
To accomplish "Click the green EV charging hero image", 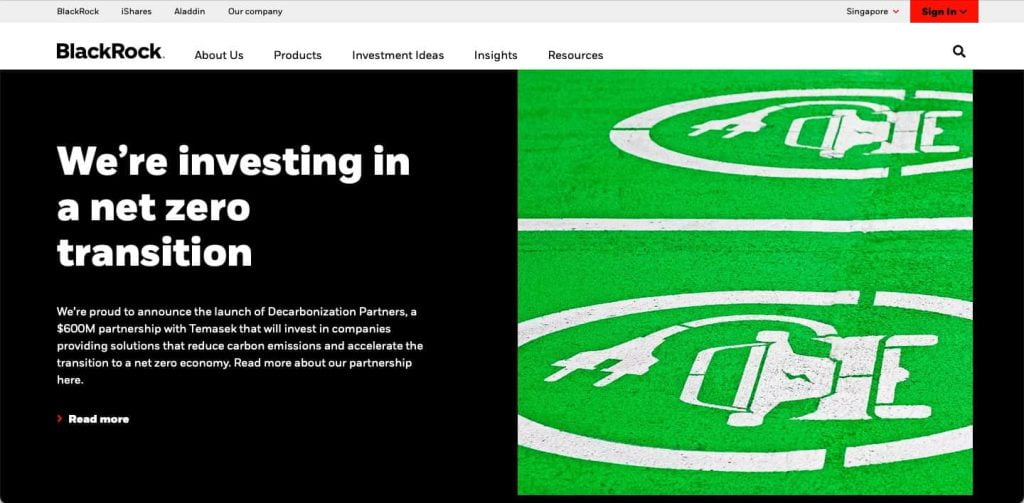I will (x=744, y=282).
